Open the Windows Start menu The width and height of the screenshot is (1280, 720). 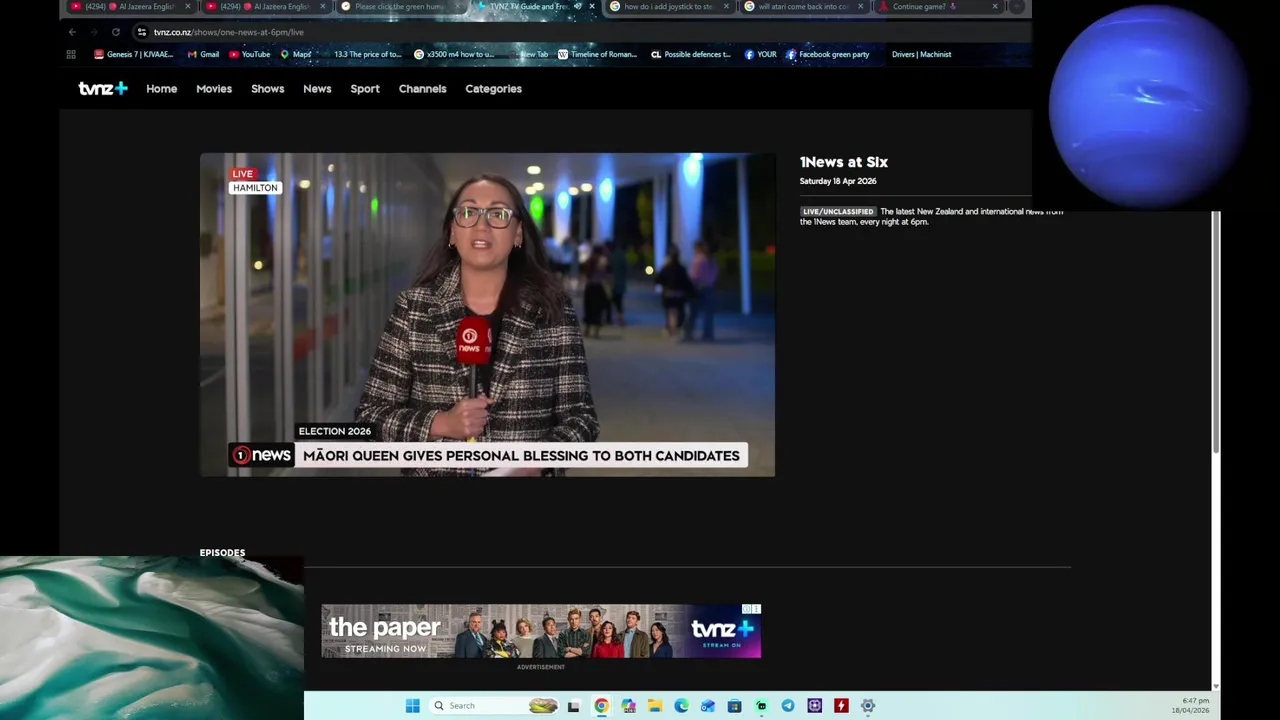(x=412, y=706)
